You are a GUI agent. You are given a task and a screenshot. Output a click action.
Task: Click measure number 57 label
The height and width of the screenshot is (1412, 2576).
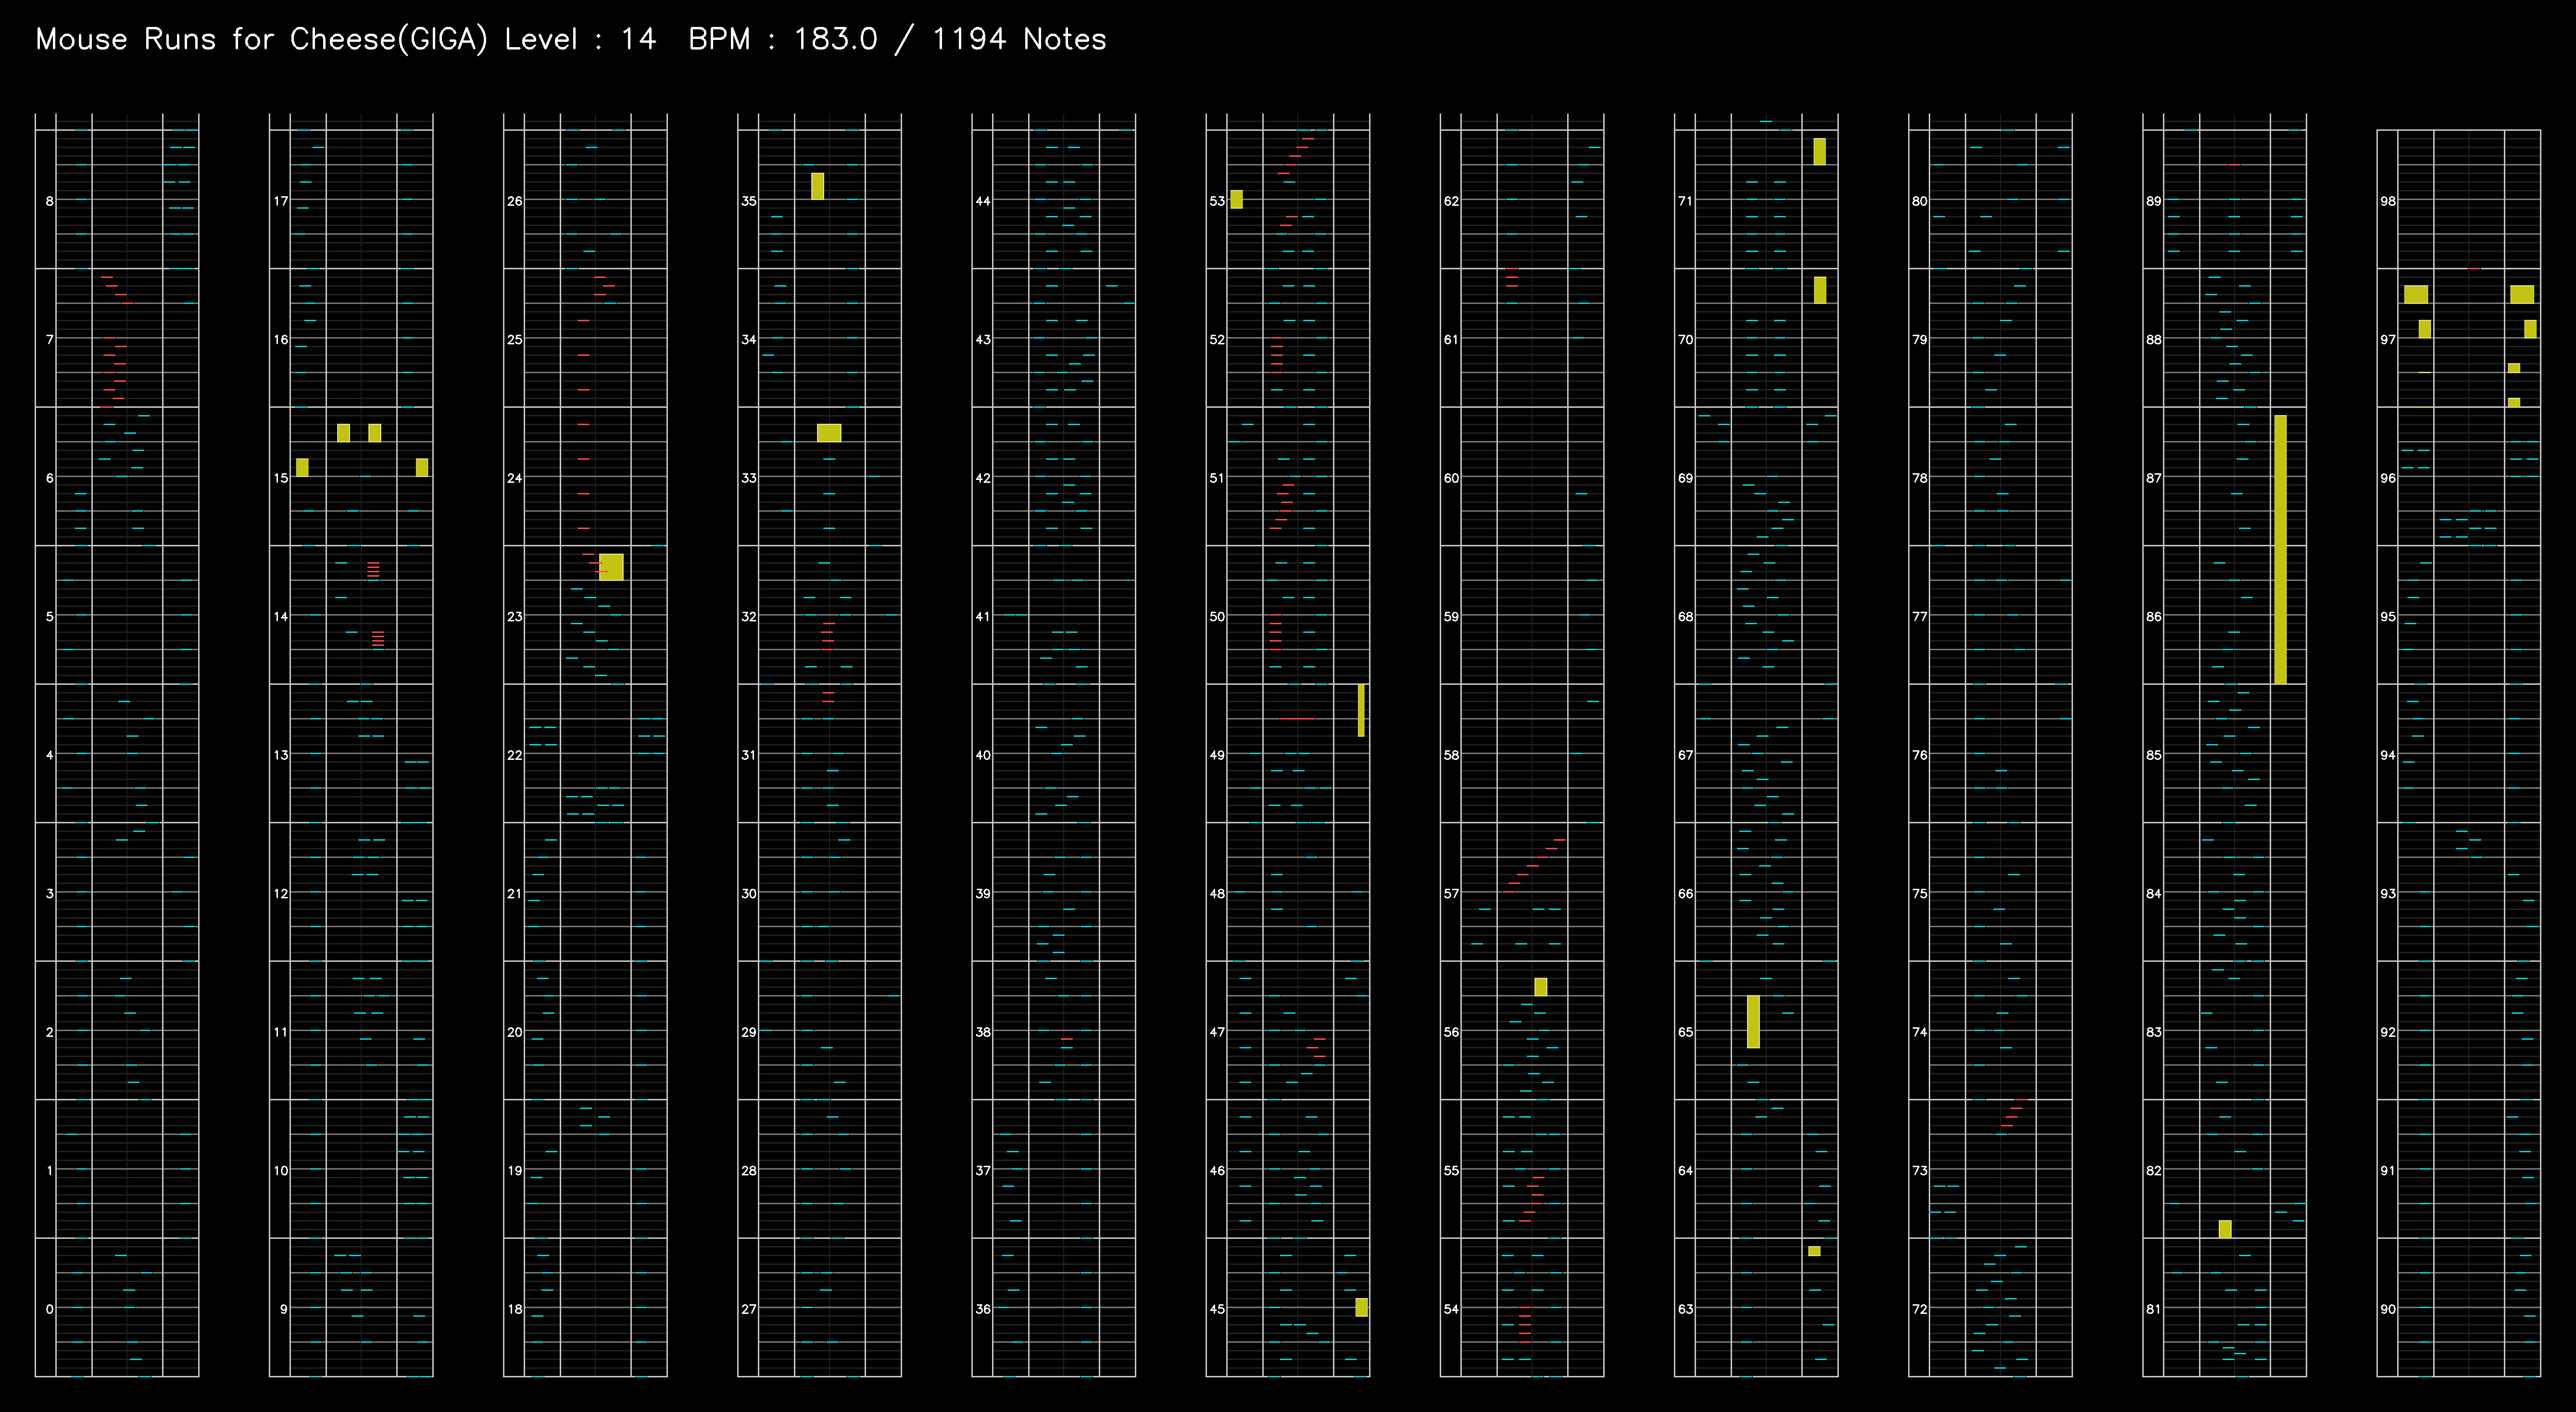point(1451,894)
